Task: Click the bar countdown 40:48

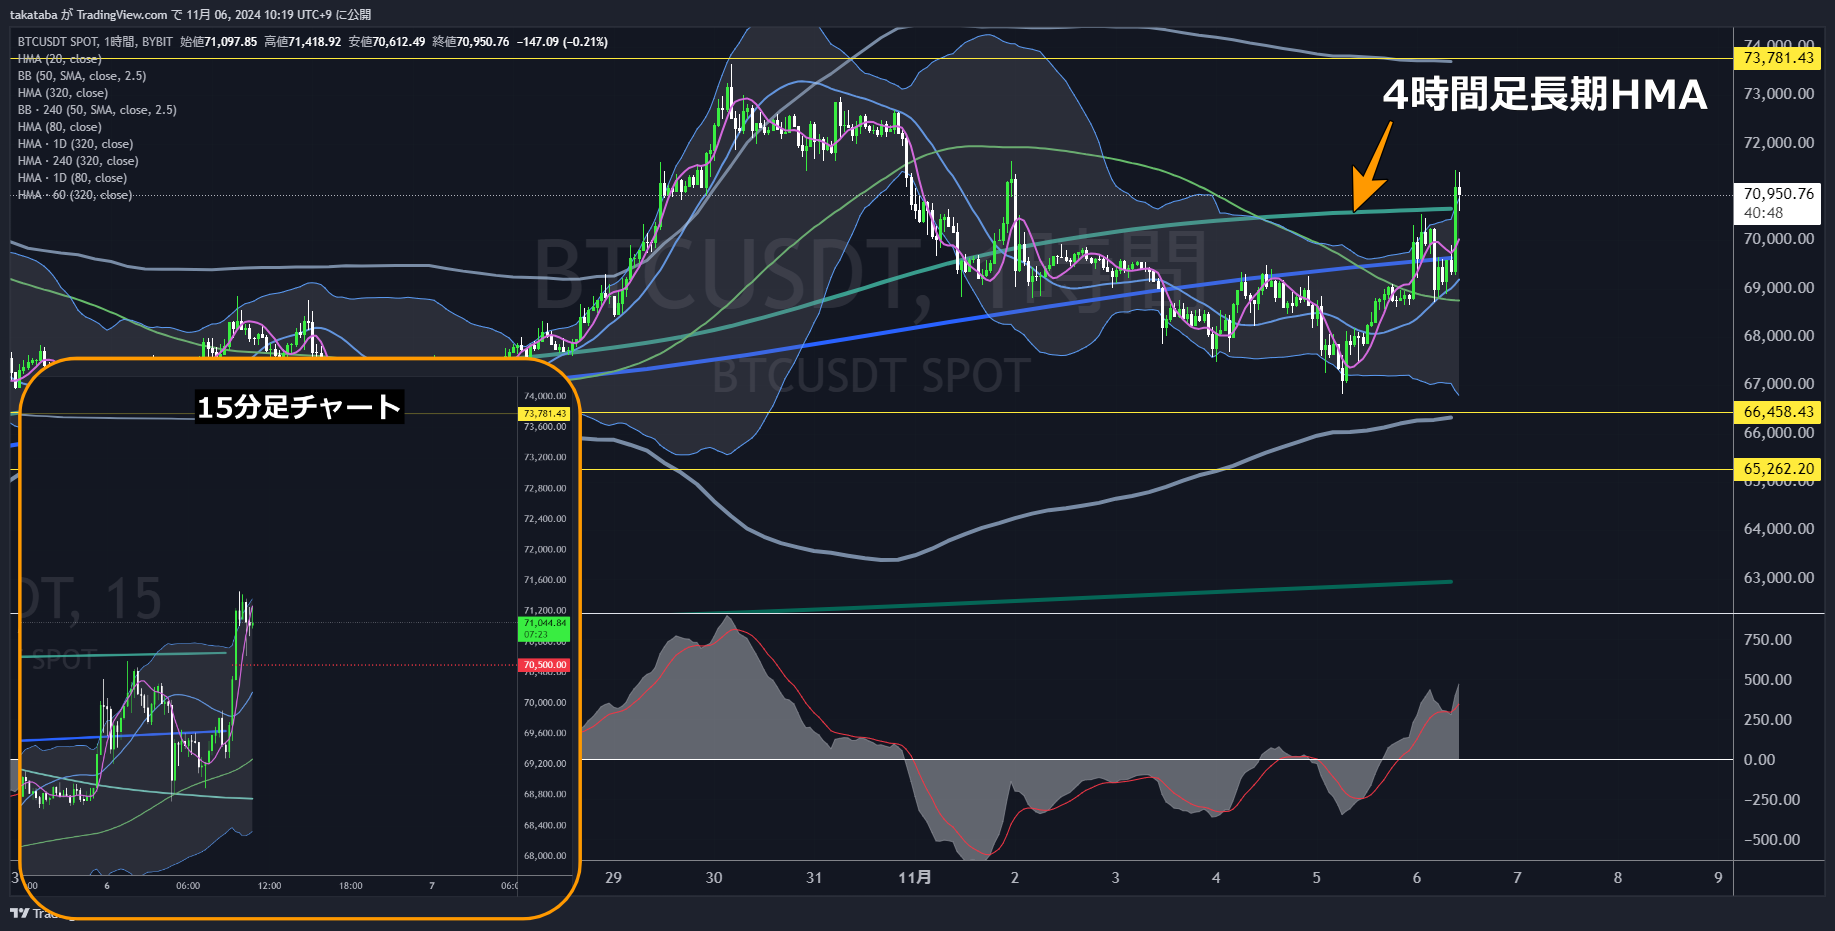Action: 1763,213
